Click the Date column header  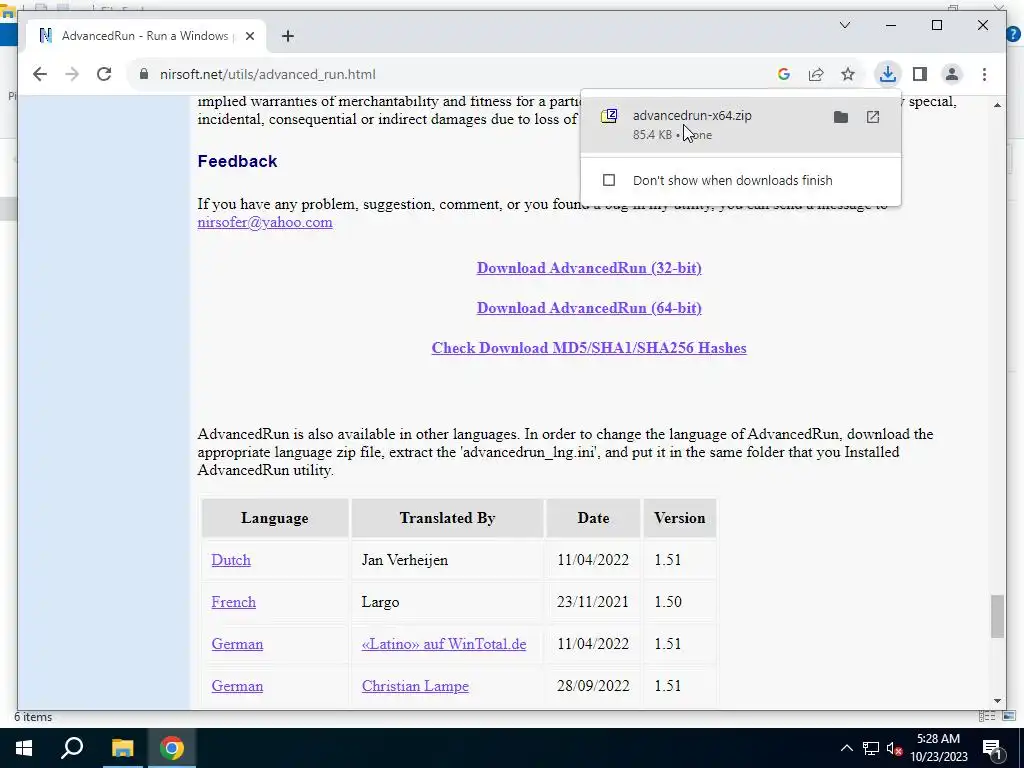[x=593, y=518]
